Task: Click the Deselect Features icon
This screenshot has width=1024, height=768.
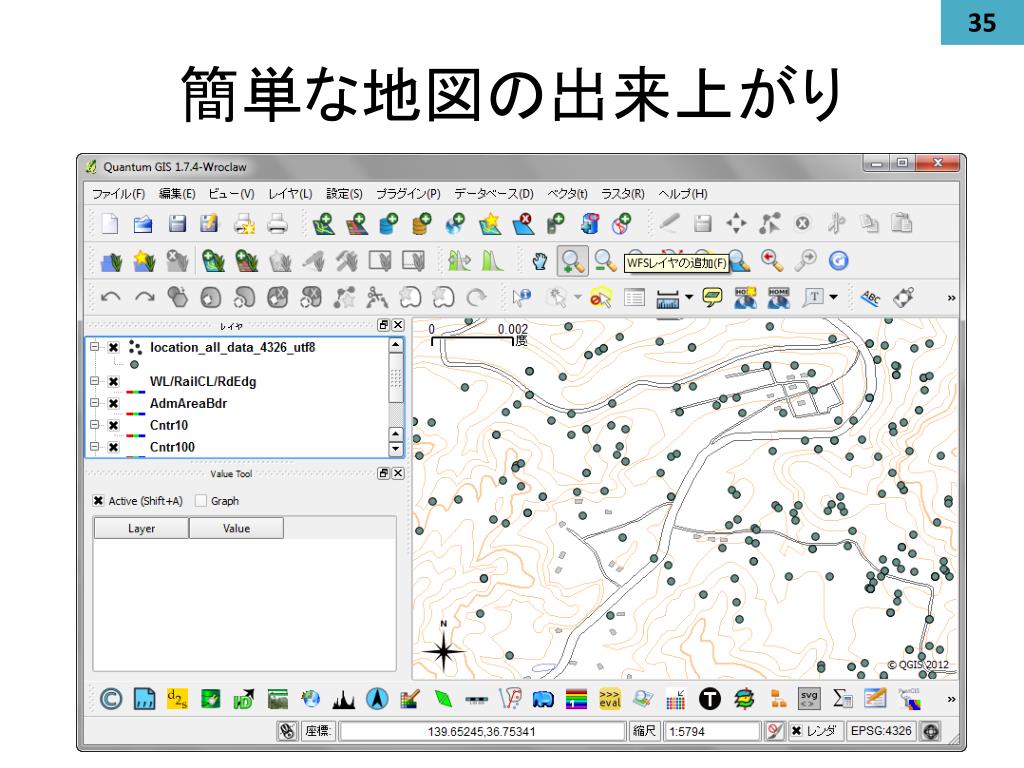Action: 601,298
